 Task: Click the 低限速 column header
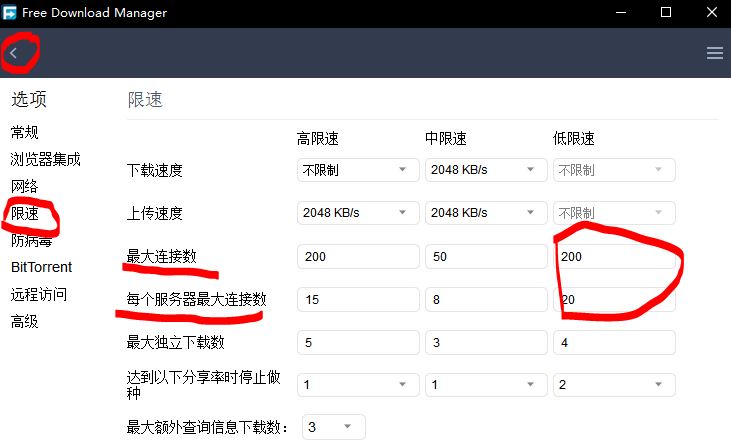(x=573, y=138)
